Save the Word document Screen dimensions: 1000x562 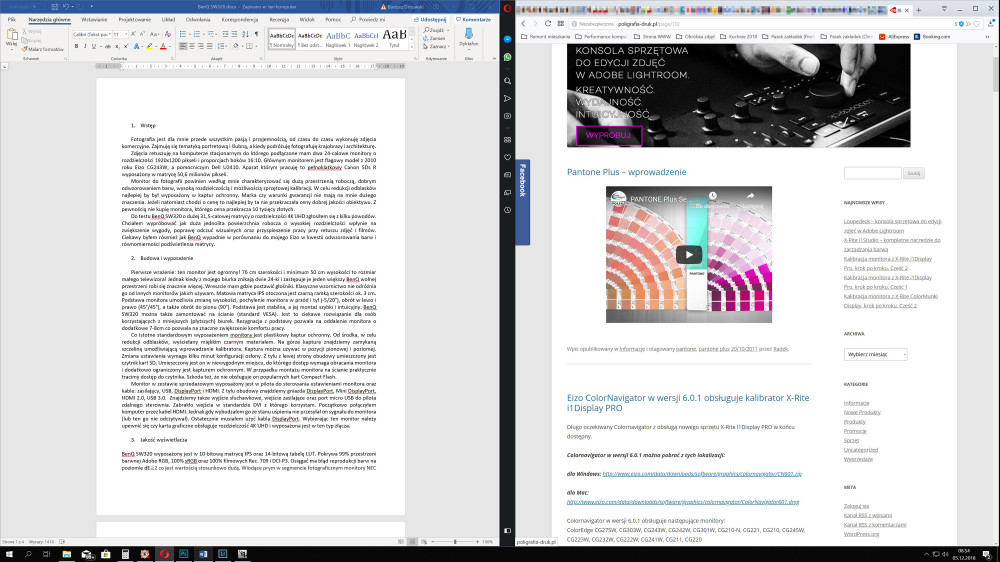point(55,7)
